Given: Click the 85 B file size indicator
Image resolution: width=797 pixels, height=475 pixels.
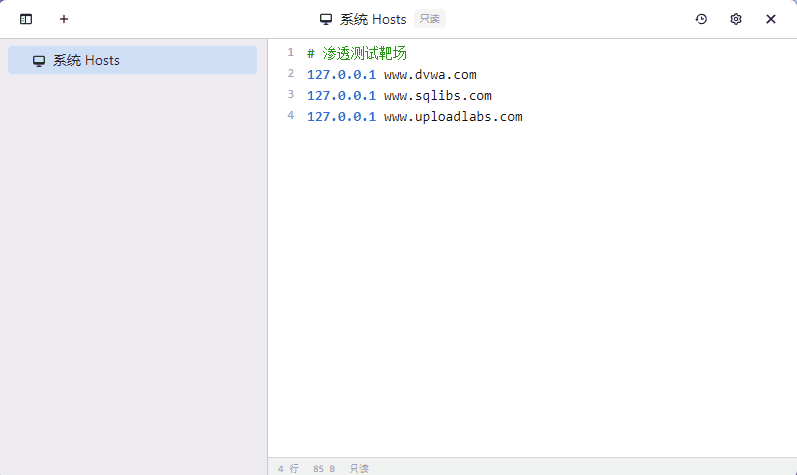Looking at the screenshot, I should [324, 468].
